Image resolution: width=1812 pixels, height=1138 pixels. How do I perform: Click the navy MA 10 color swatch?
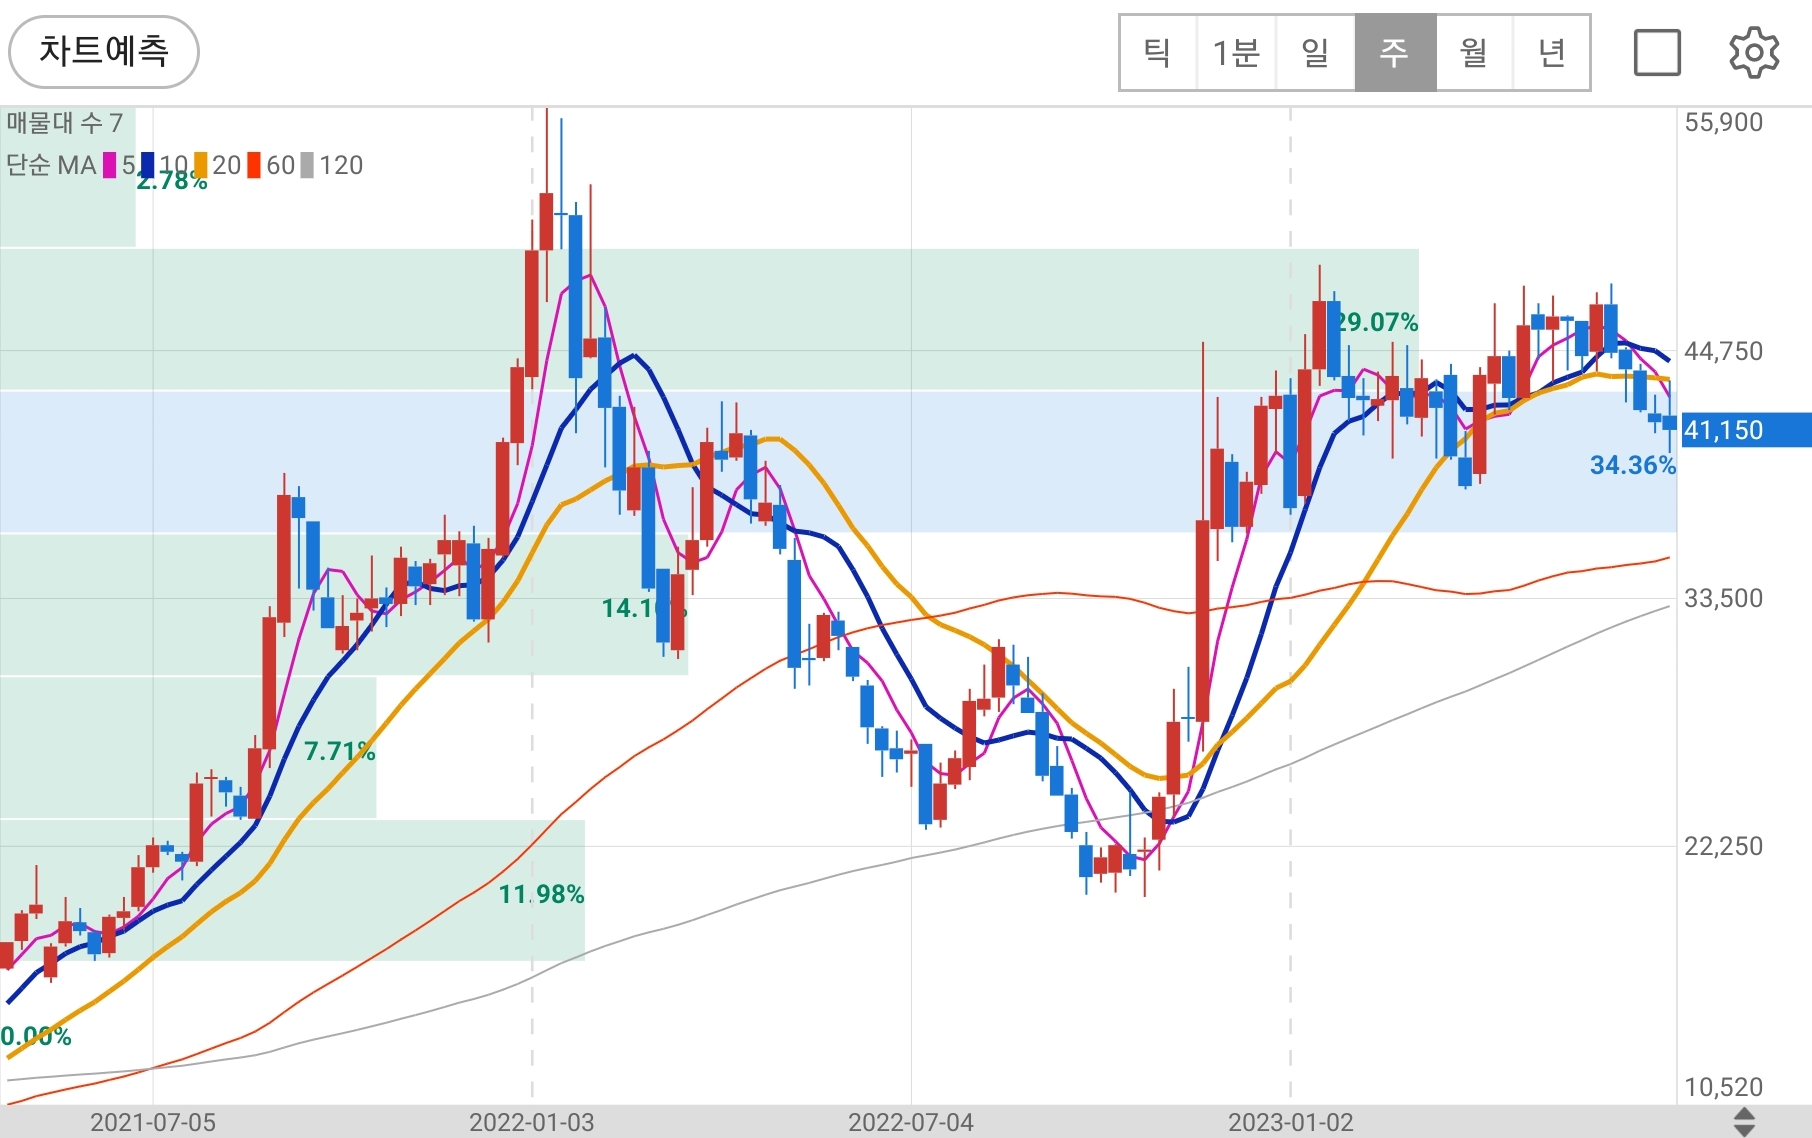click(x=148, y=165)
